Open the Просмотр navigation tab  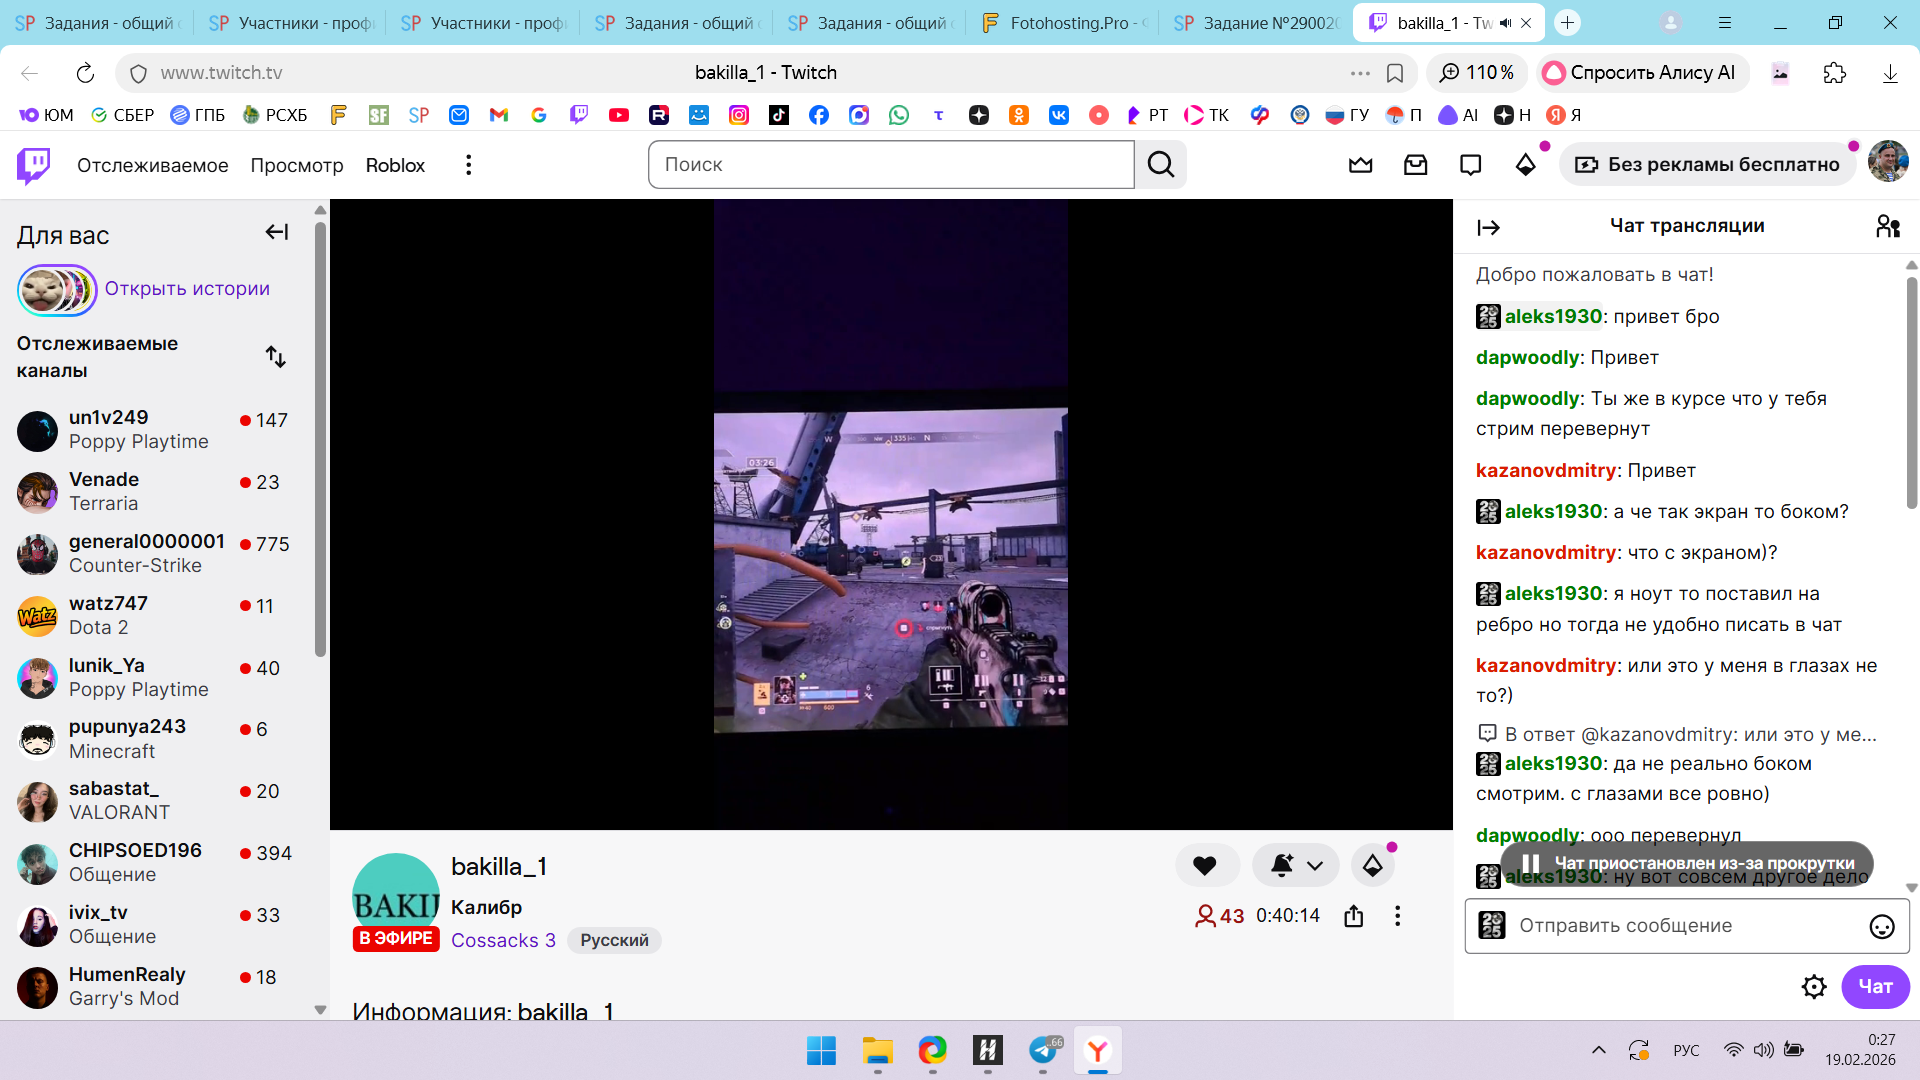tap(296, 165)
